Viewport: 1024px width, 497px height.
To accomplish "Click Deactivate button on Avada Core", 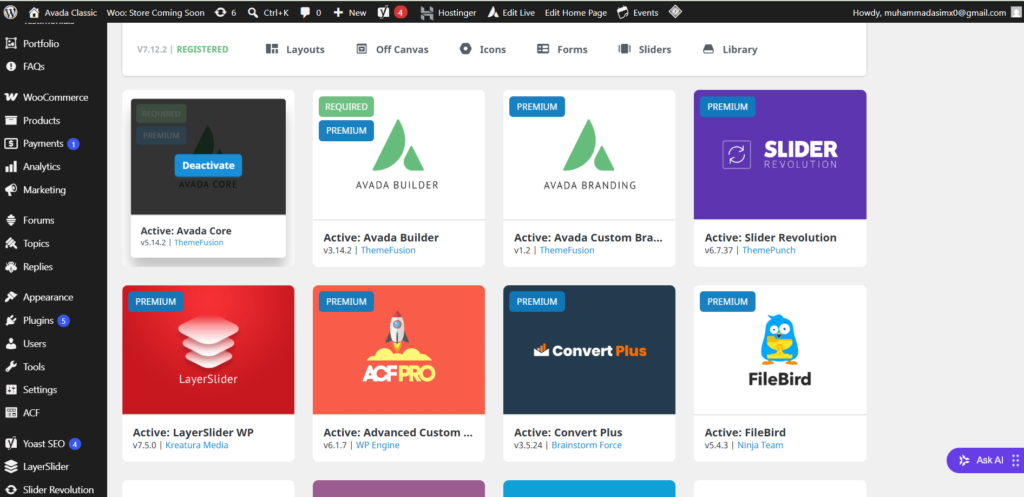I will pos(208,166).
